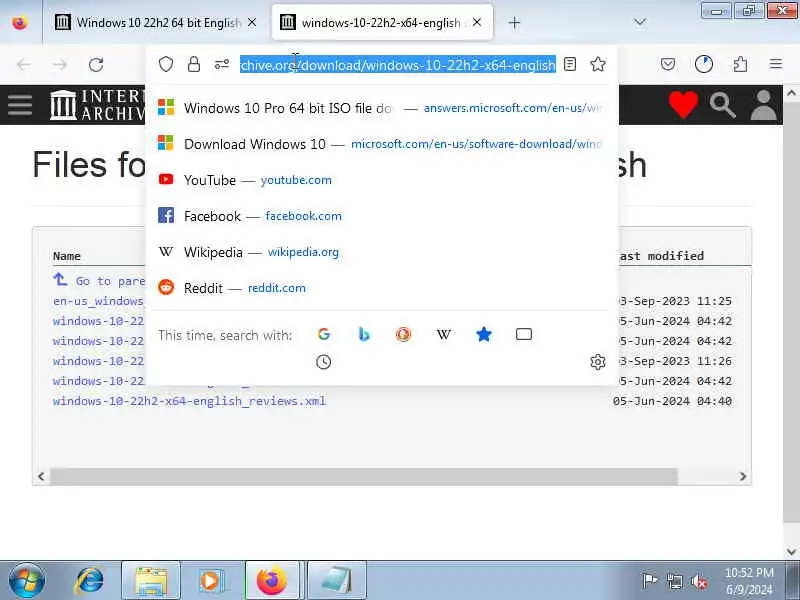Select the Wikipedia suggestion
Viewport: 800px width, 600px height.
382,252
